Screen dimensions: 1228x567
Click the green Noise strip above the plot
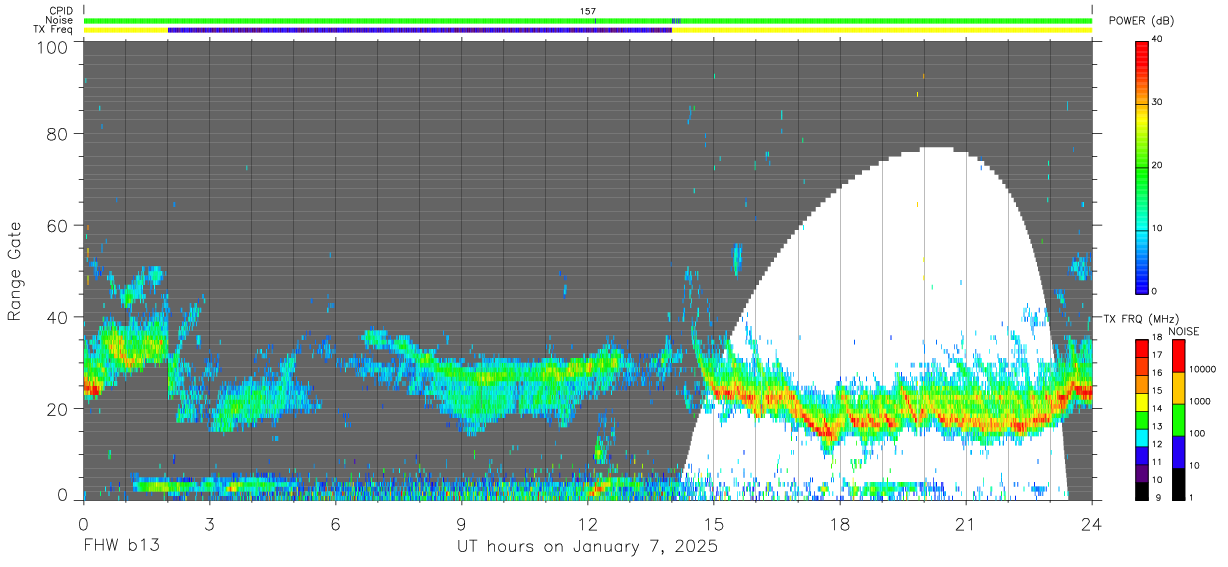[588, 20]
